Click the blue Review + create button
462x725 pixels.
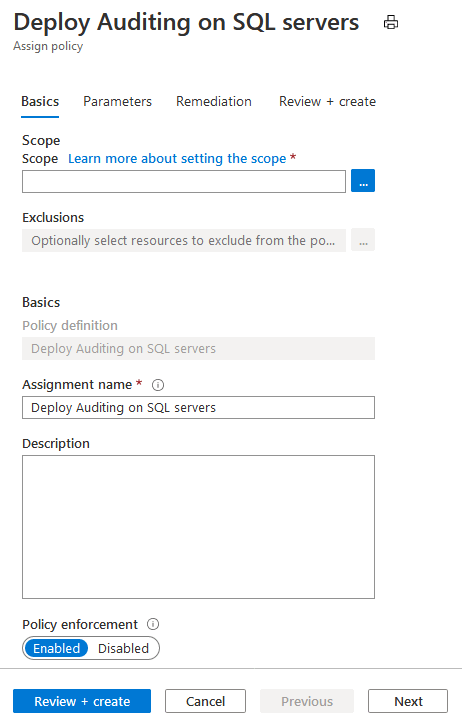[82, 701]
